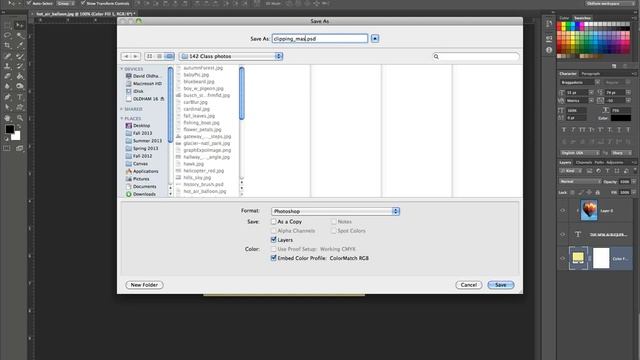This screenshot has width=640, height=360.
Task: Switch file browser to column view
Action: coord(169,56)
